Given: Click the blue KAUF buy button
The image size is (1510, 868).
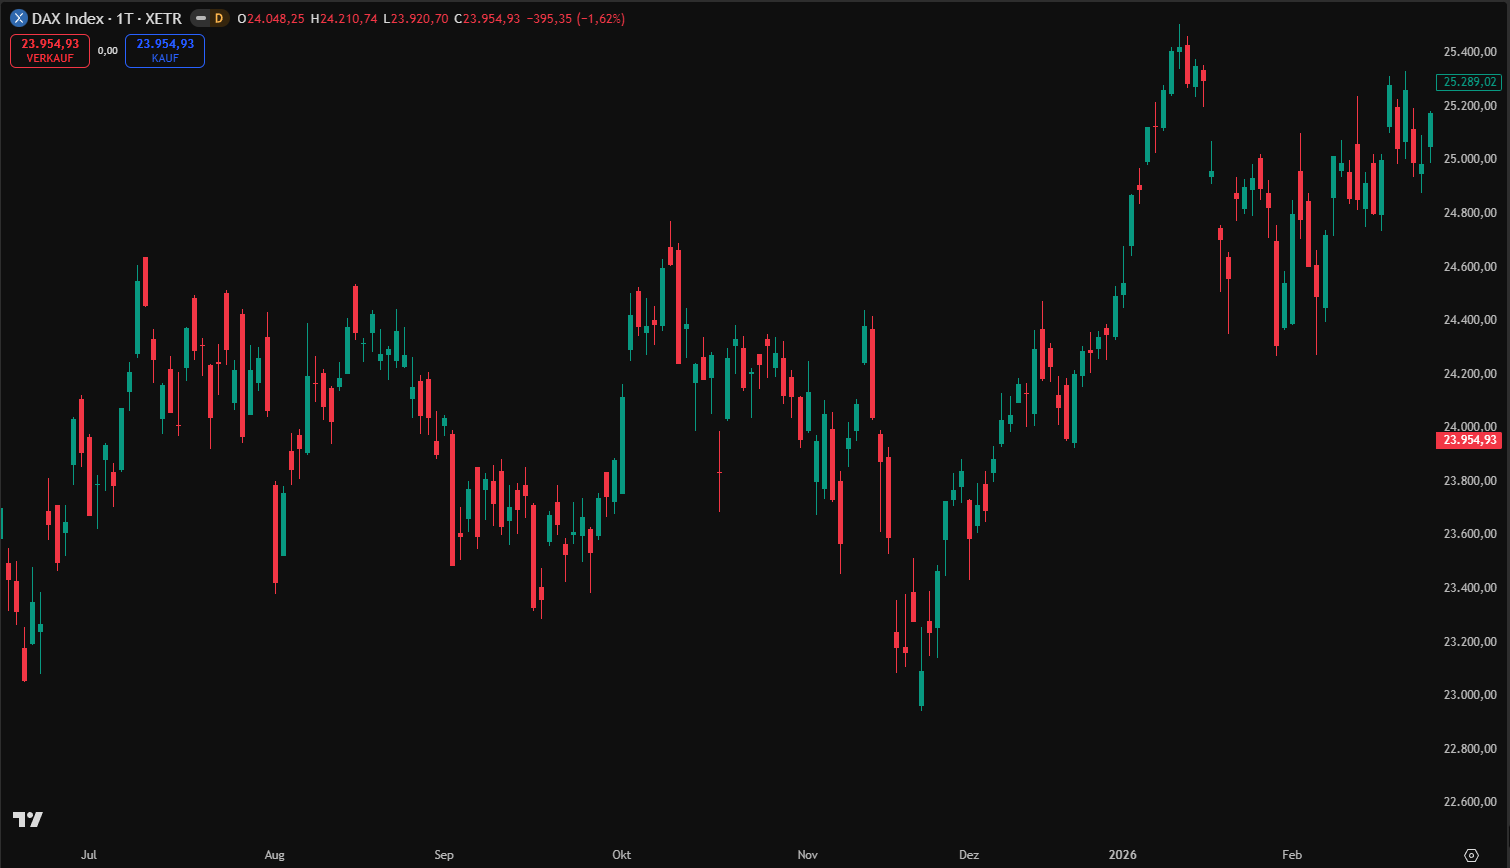Looking at the screenshot, I should click(165, 51).
